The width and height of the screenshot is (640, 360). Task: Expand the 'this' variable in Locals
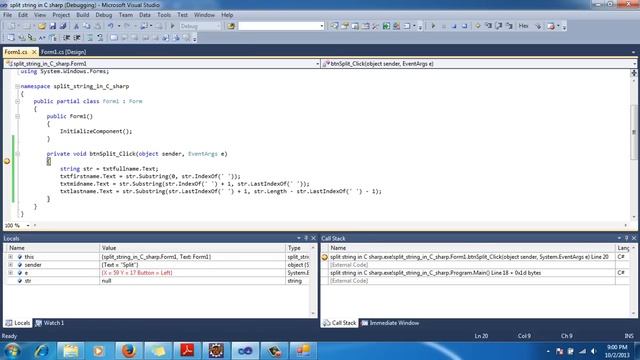(x=11, y=257)
